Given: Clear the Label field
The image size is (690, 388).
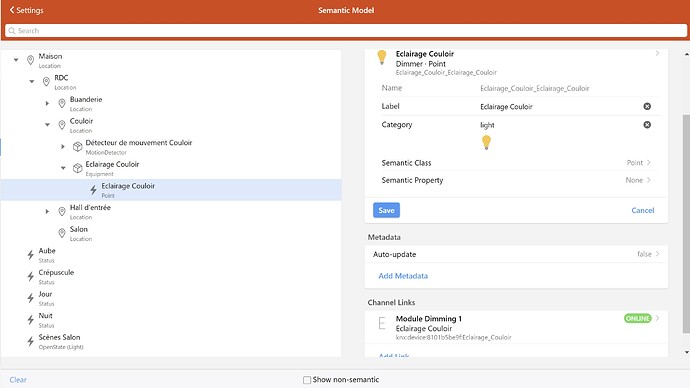Looking at the screenshot, I should point(647,106).
